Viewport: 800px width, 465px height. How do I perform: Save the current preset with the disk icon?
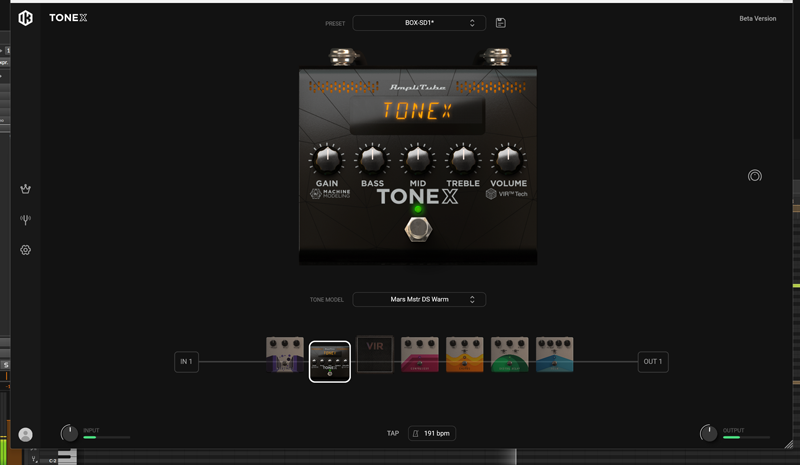tap(501, 23)
